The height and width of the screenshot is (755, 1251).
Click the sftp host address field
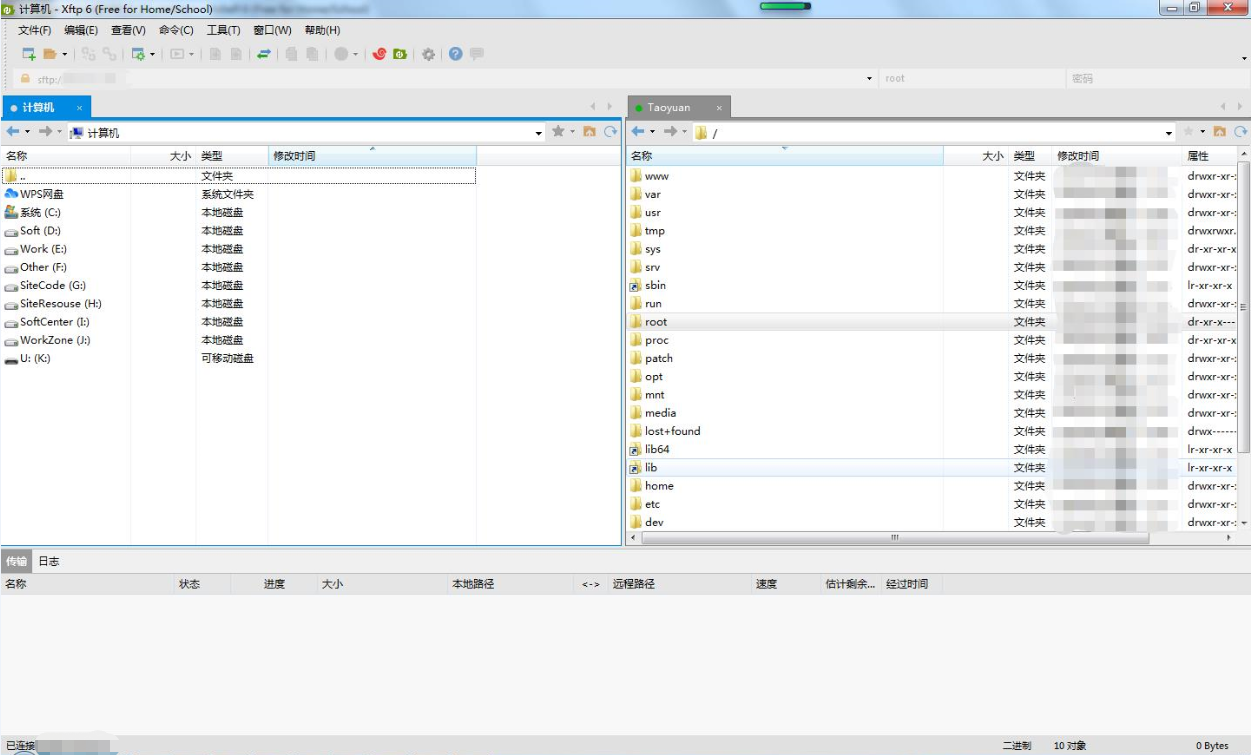coord(447,78)
